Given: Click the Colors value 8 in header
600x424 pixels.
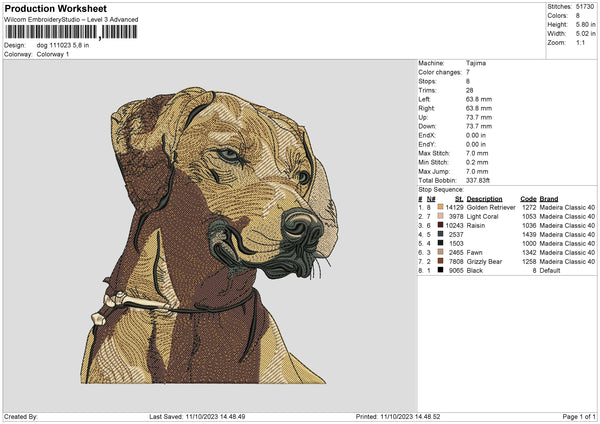Looking at the screenshot, I should click(x=578, y=16).
